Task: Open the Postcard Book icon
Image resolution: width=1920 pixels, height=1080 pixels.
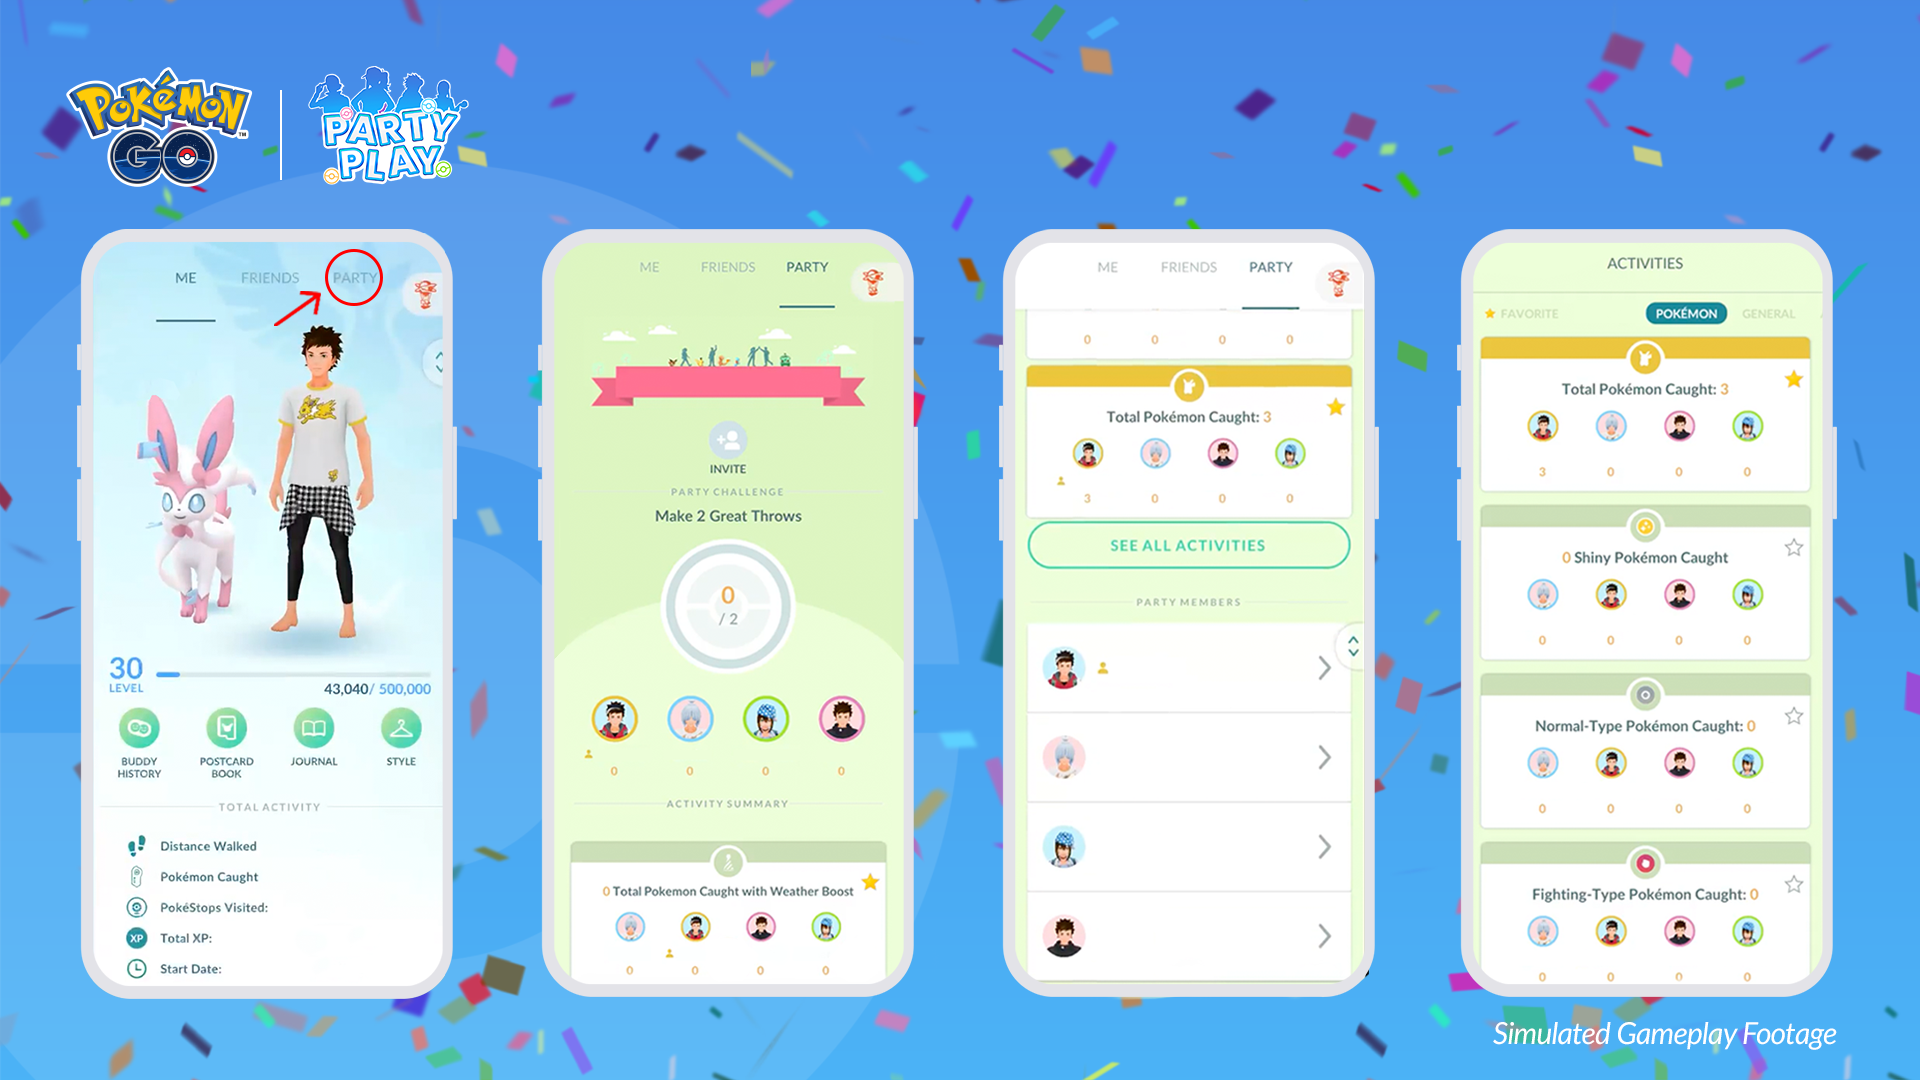Action: click(225, 735)
